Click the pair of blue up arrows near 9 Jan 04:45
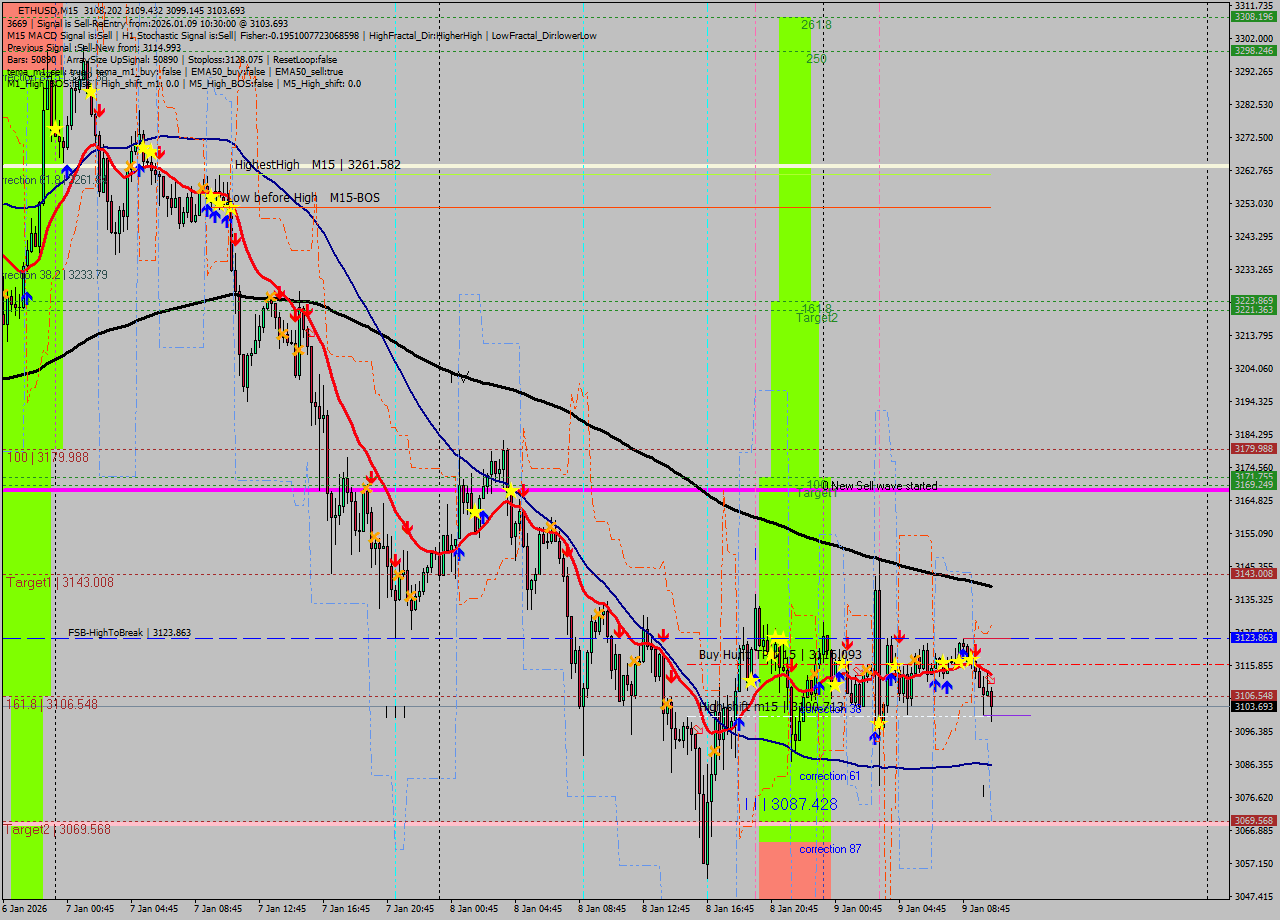The image size is (1280, 920). coord(940,686)
